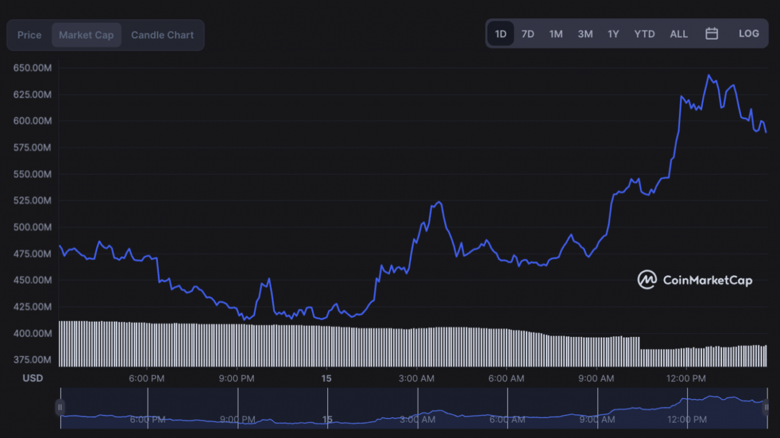Click the right handle of the range navigator
Image resolution: width=780 pixels, height=438 pixels.
point(766,408)
